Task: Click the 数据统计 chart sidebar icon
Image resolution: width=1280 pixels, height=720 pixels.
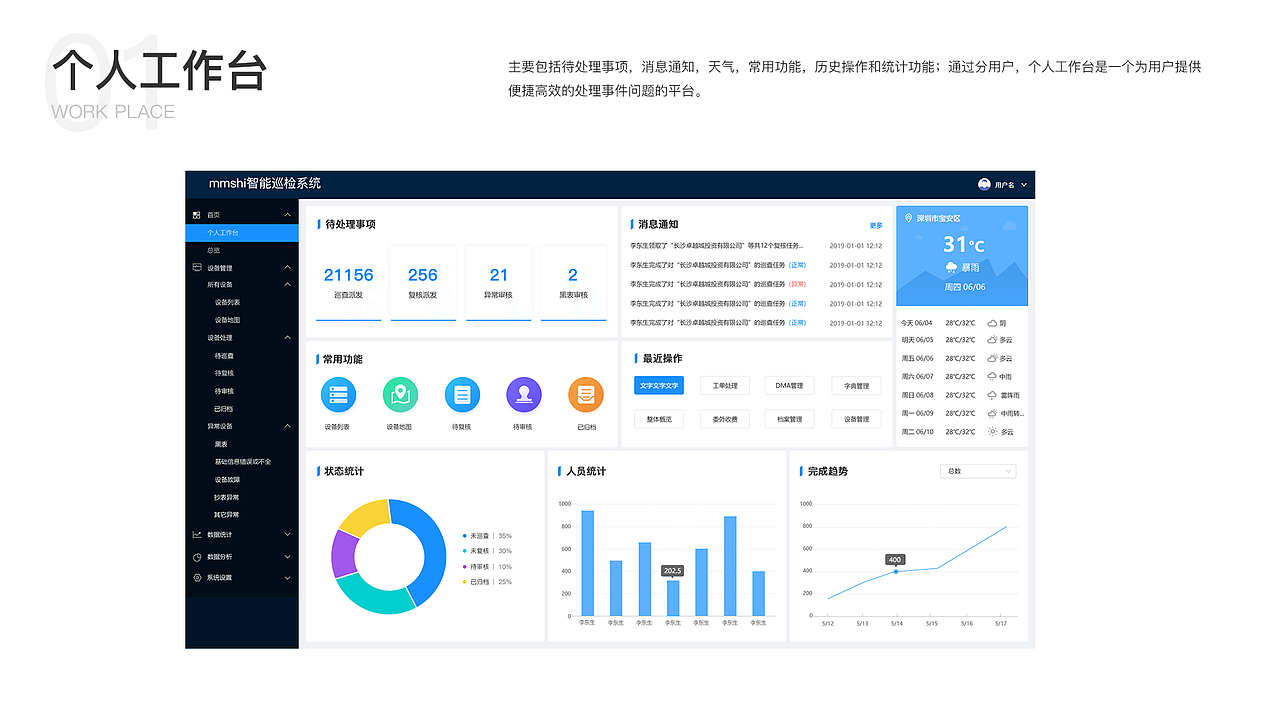Action: (197, 535)
